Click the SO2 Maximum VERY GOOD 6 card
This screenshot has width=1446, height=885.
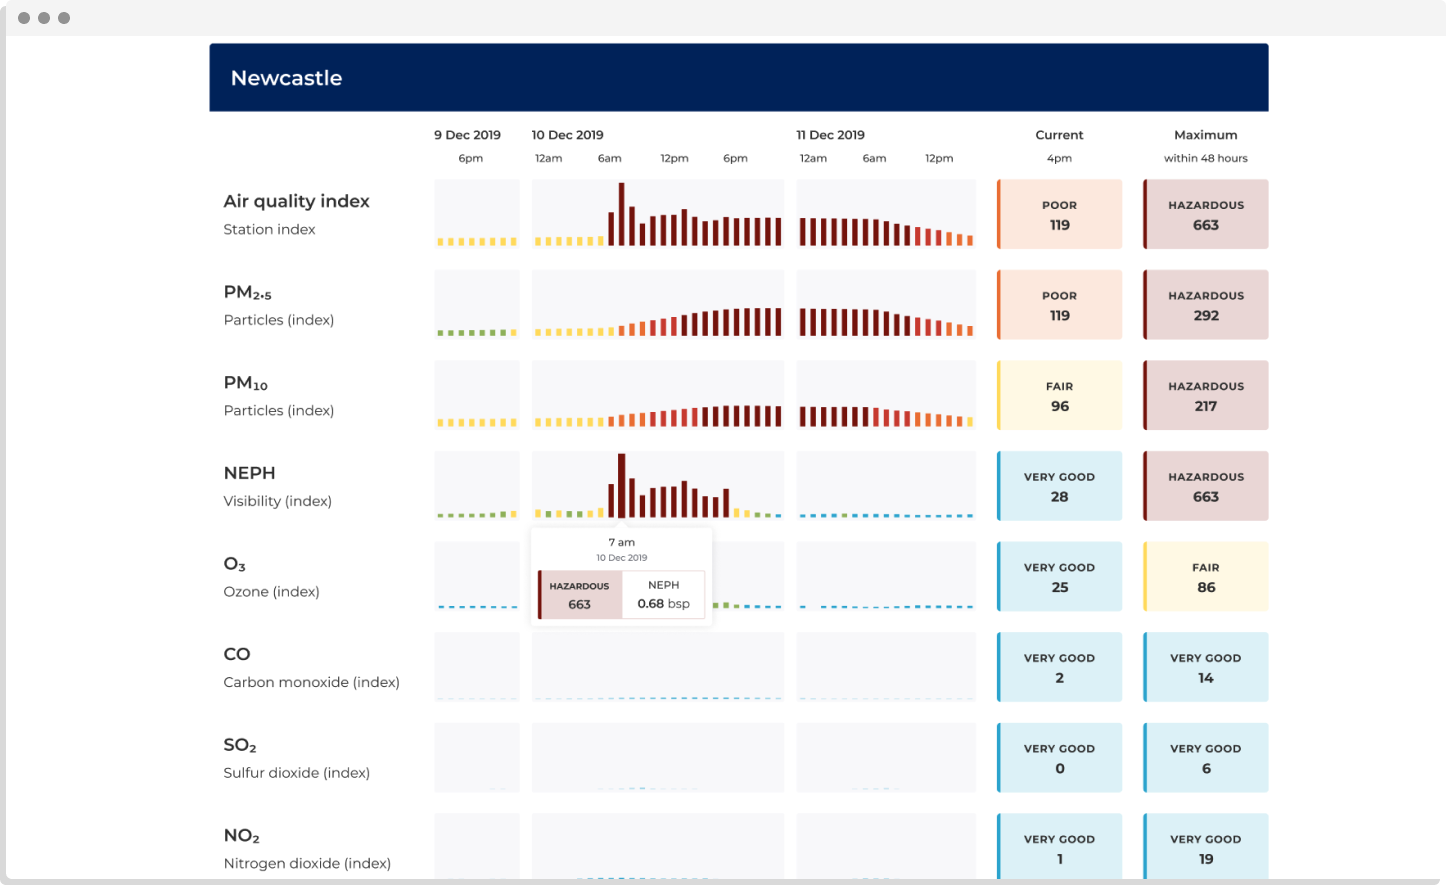click(x=1205, y=758)
